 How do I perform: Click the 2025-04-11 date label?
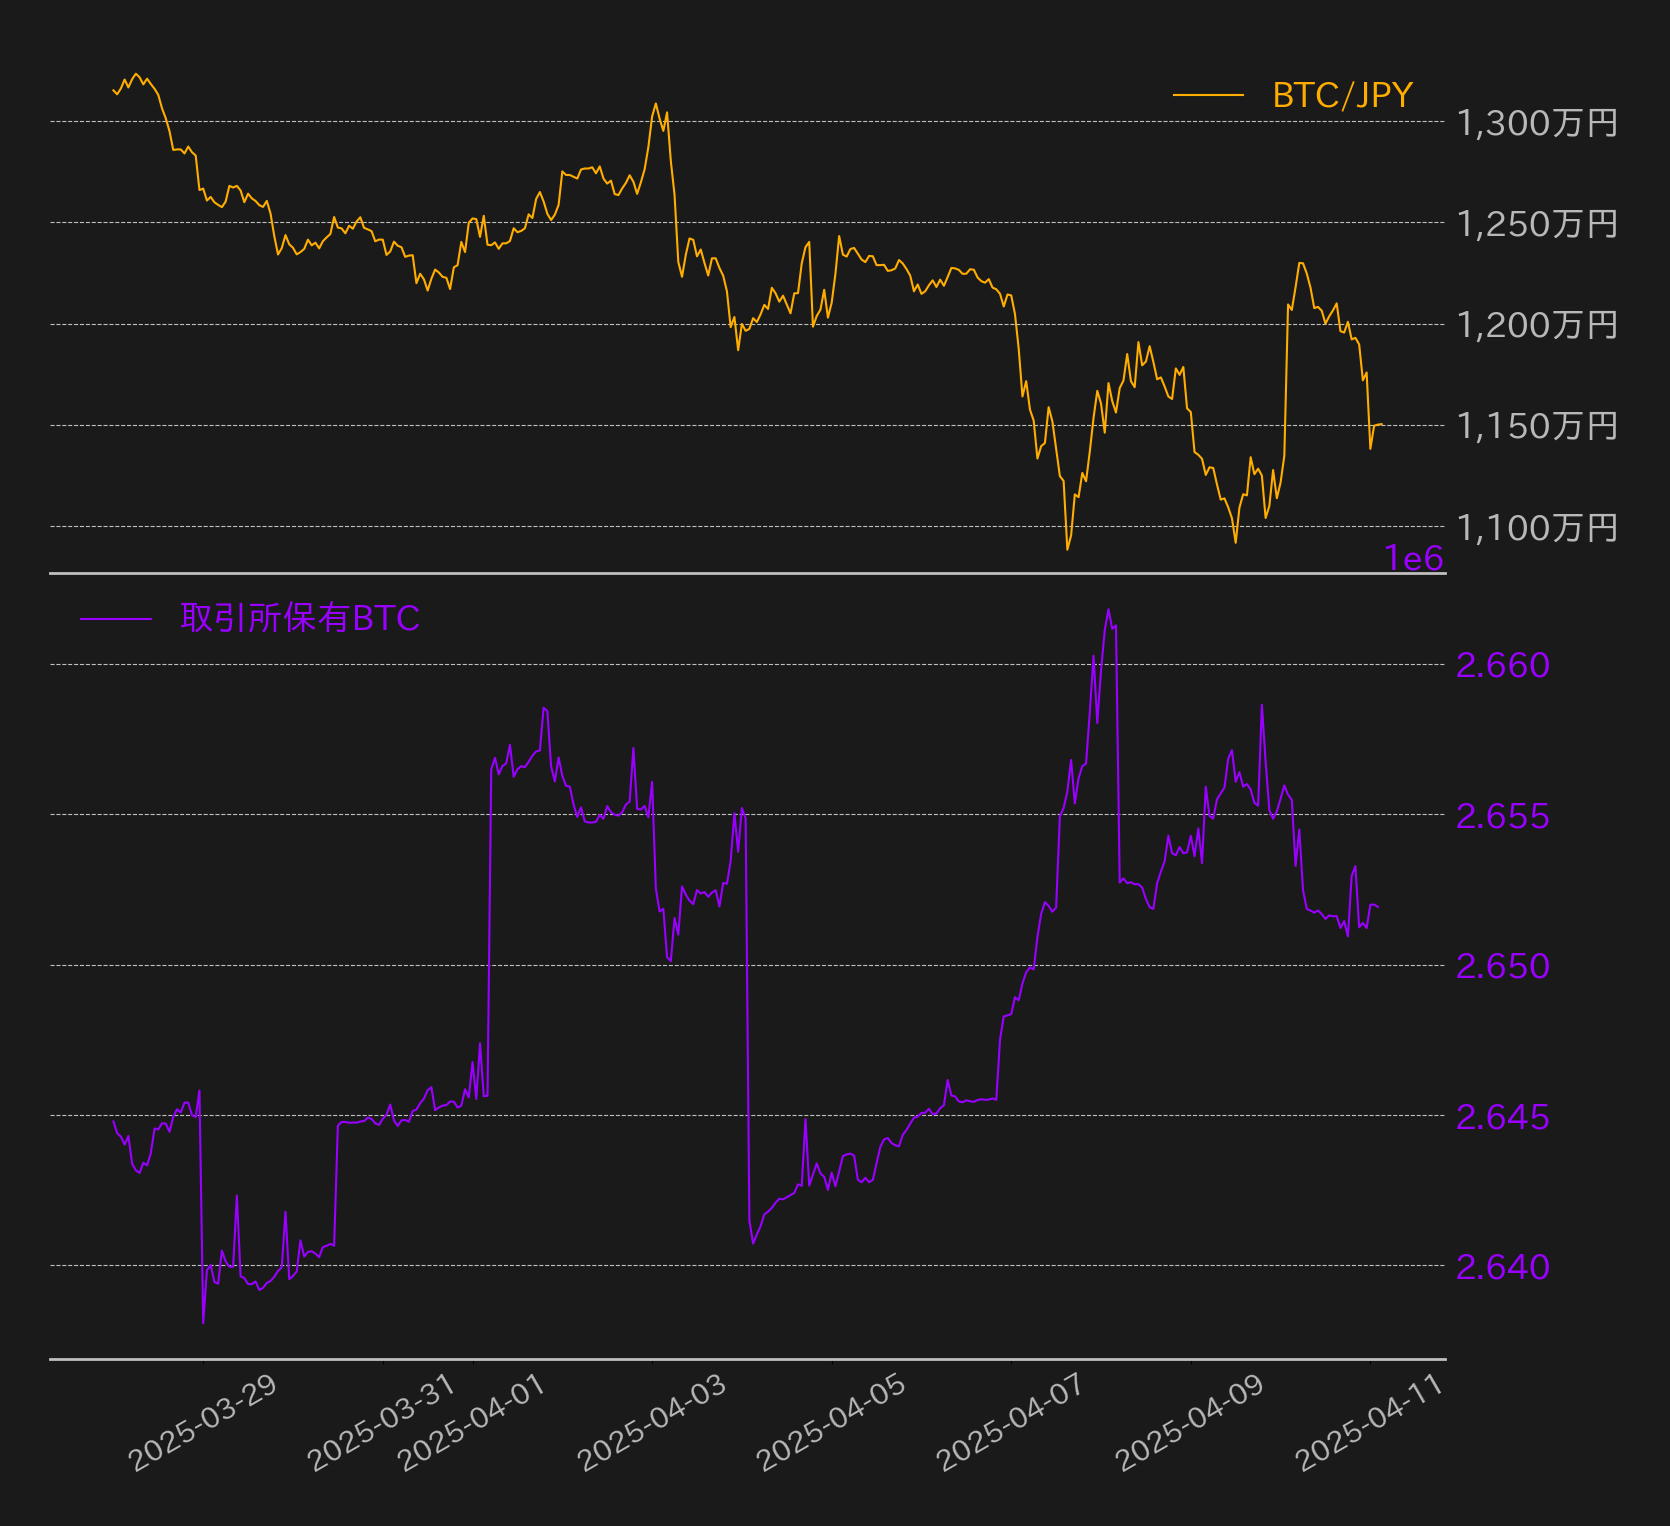tap(1370, 1422)
